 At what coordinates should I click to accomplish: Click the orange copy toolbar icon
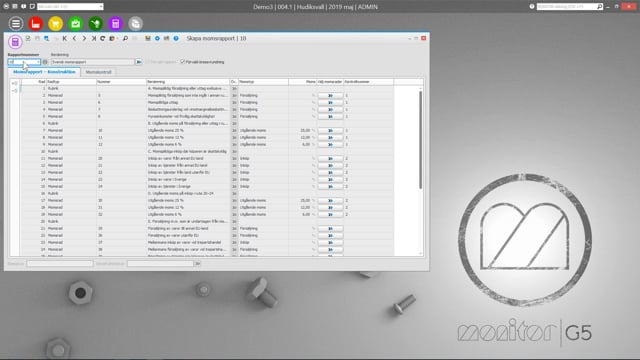(112, 38)
